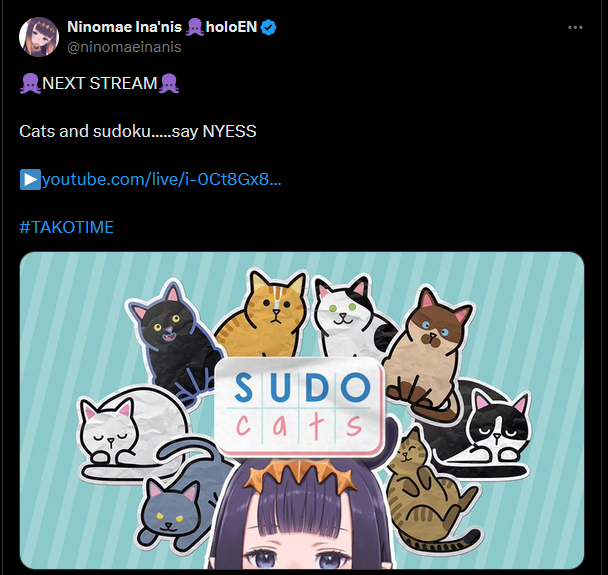
Task: Click the SUDO cats logo in image
Action: (300, 406)
